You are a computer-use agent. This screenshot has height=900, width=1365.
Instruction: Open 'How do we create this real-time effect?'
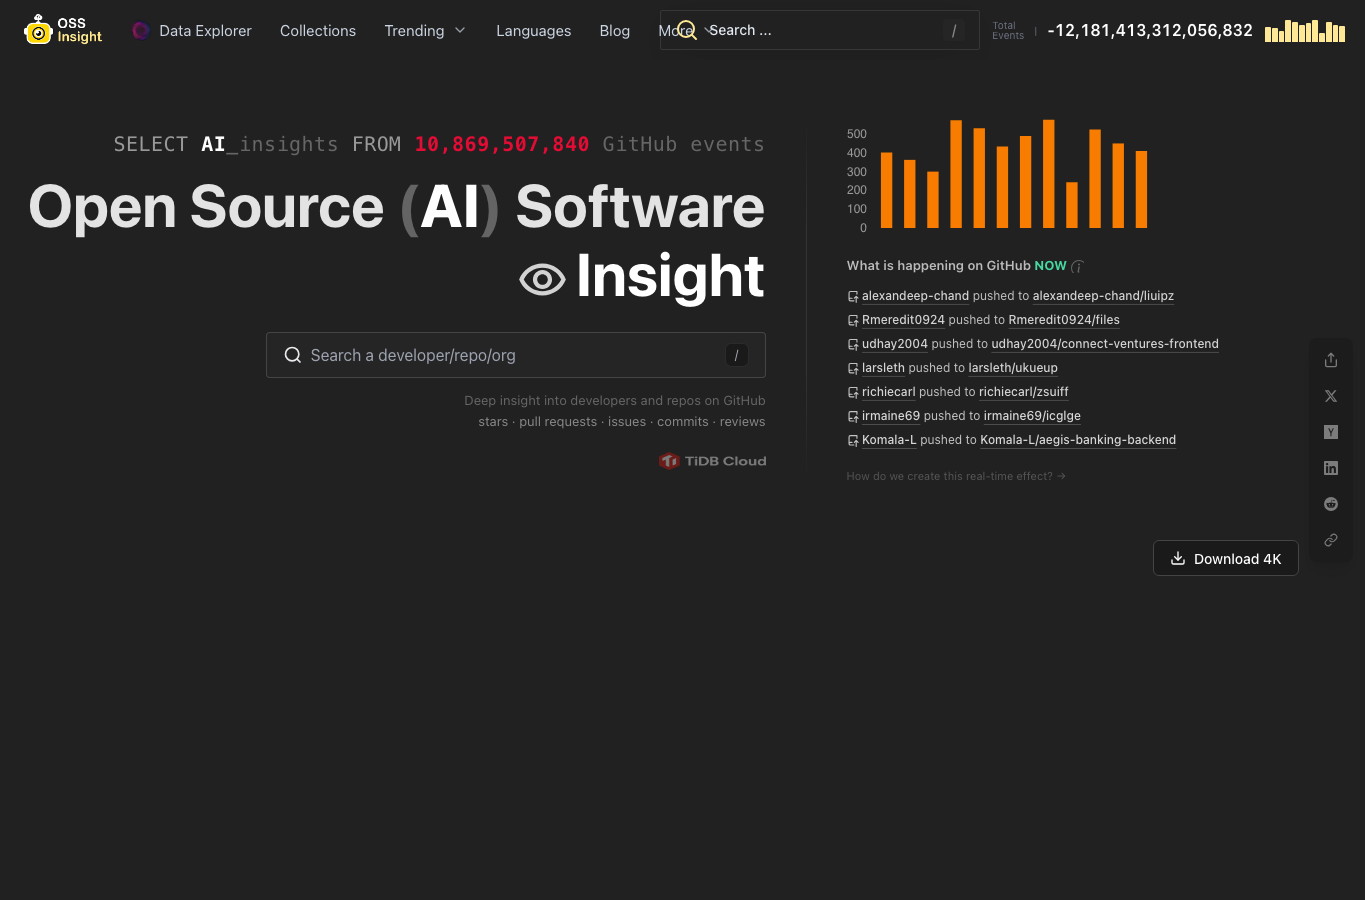click(956, 476)
